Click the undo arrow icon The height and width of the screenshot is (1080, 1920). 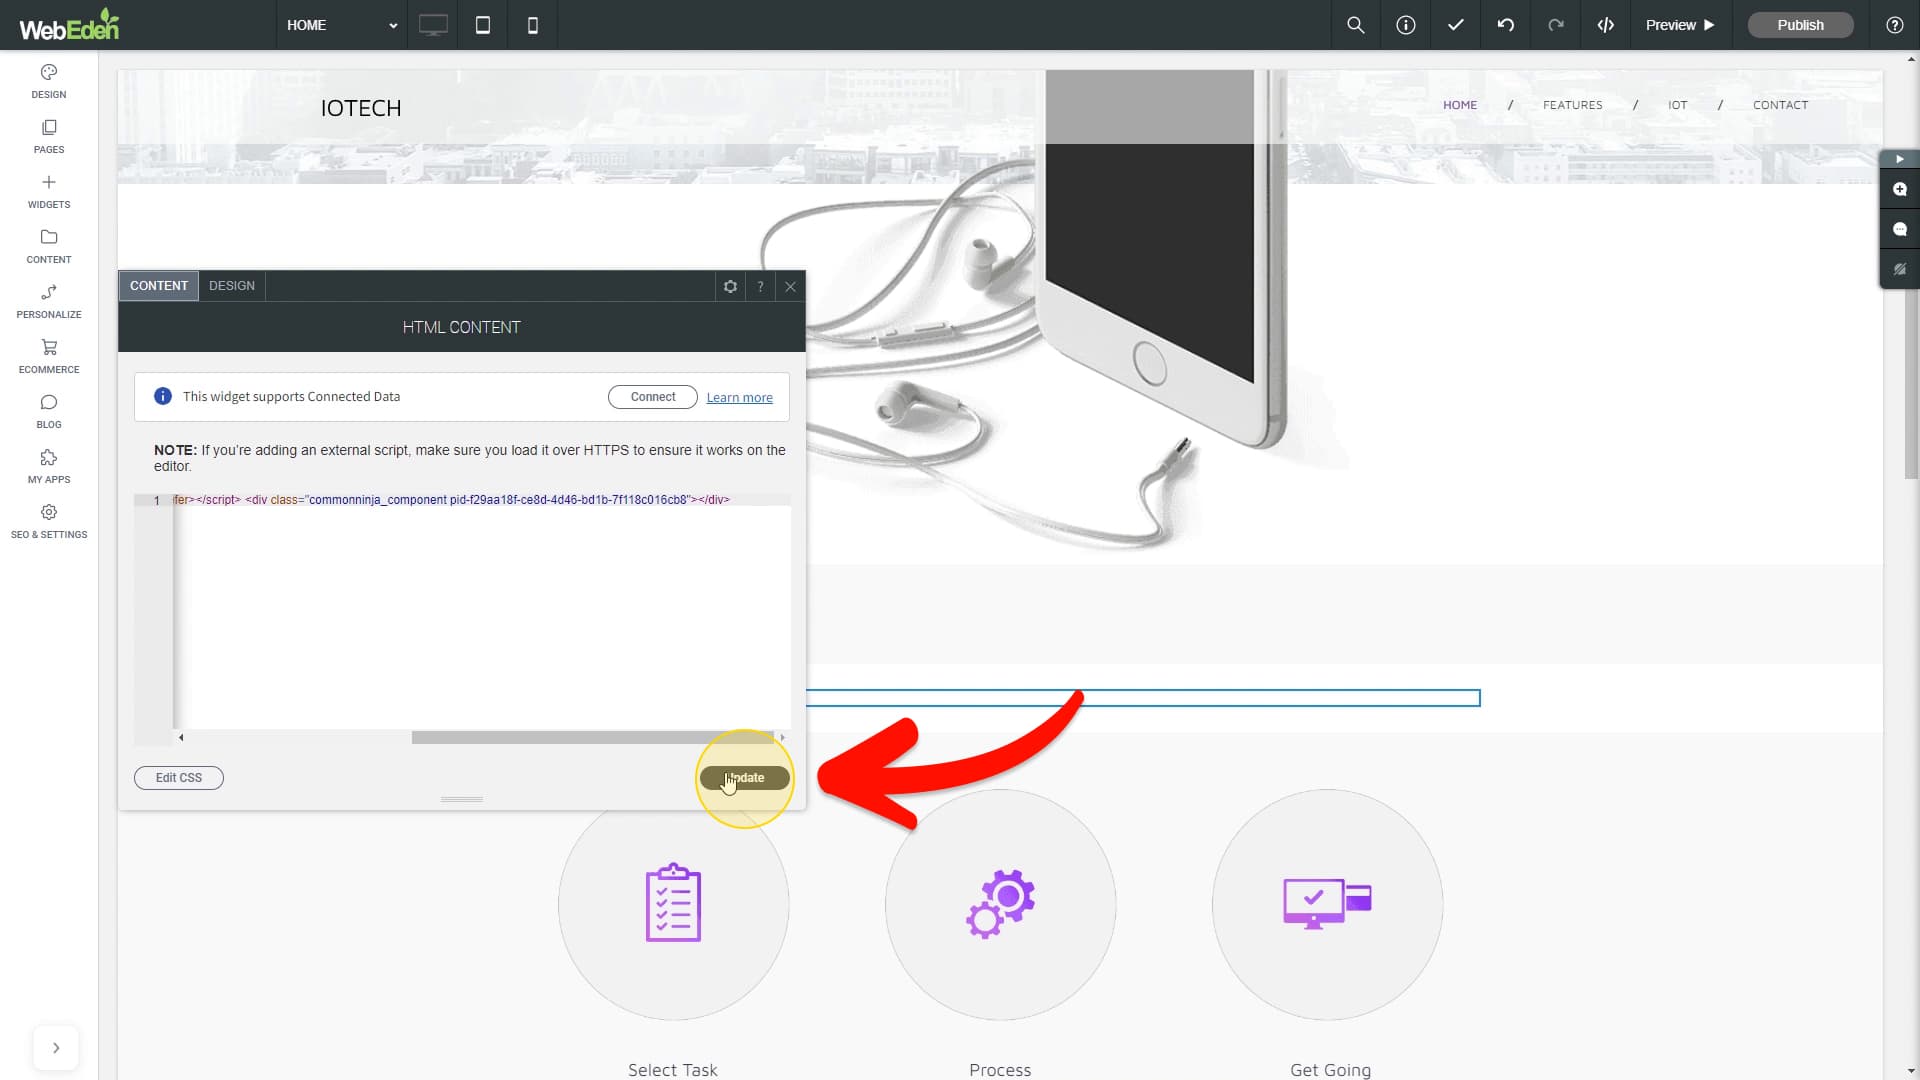(1505, 25)
